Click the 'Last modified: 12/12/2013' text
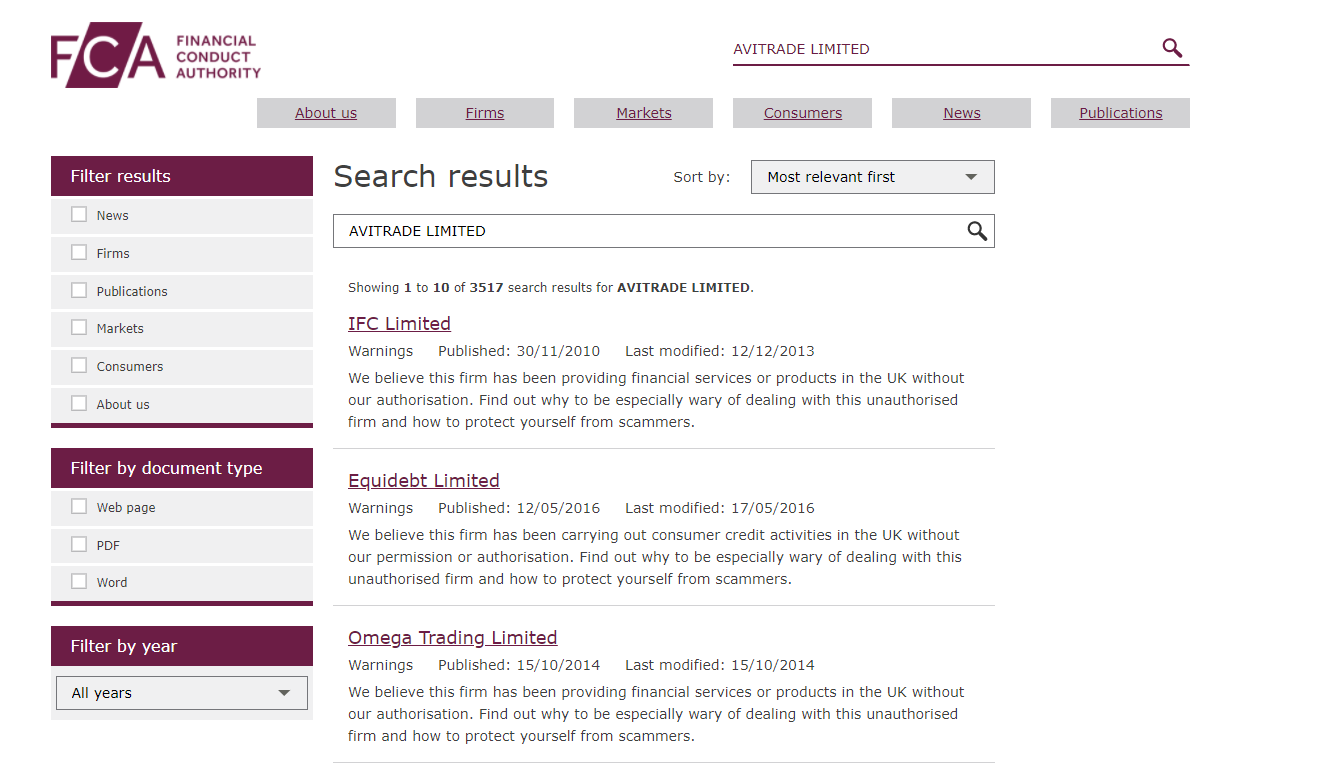Image resolution: width=1344 pixels, height=764 pixels. (720, 351)
